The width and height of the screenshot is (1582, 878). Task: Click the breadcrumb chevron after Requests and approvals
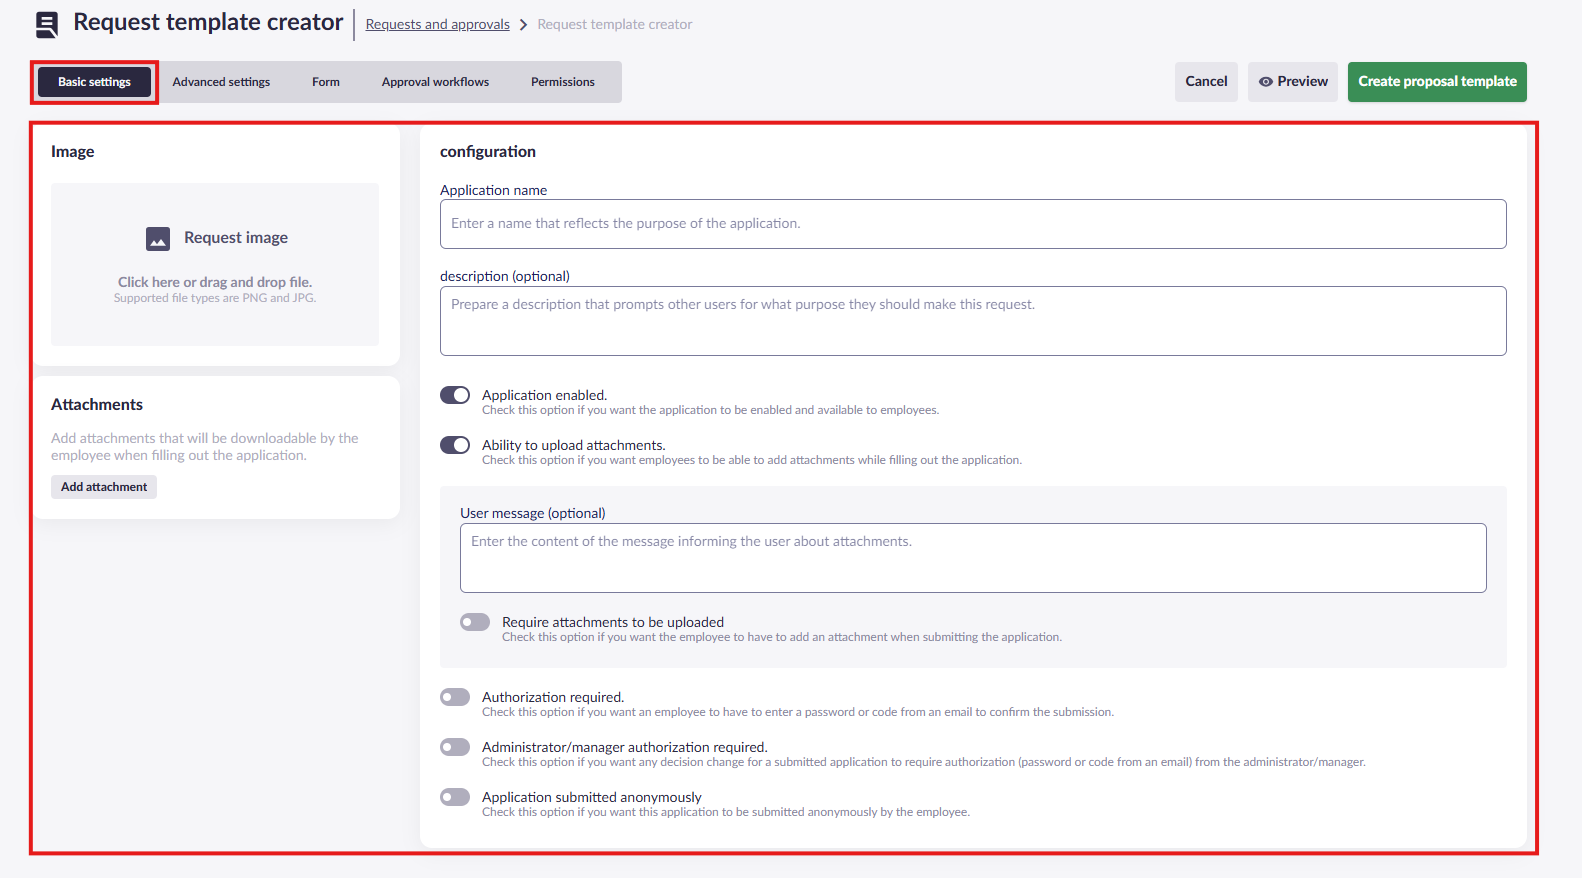coord(523,25)
